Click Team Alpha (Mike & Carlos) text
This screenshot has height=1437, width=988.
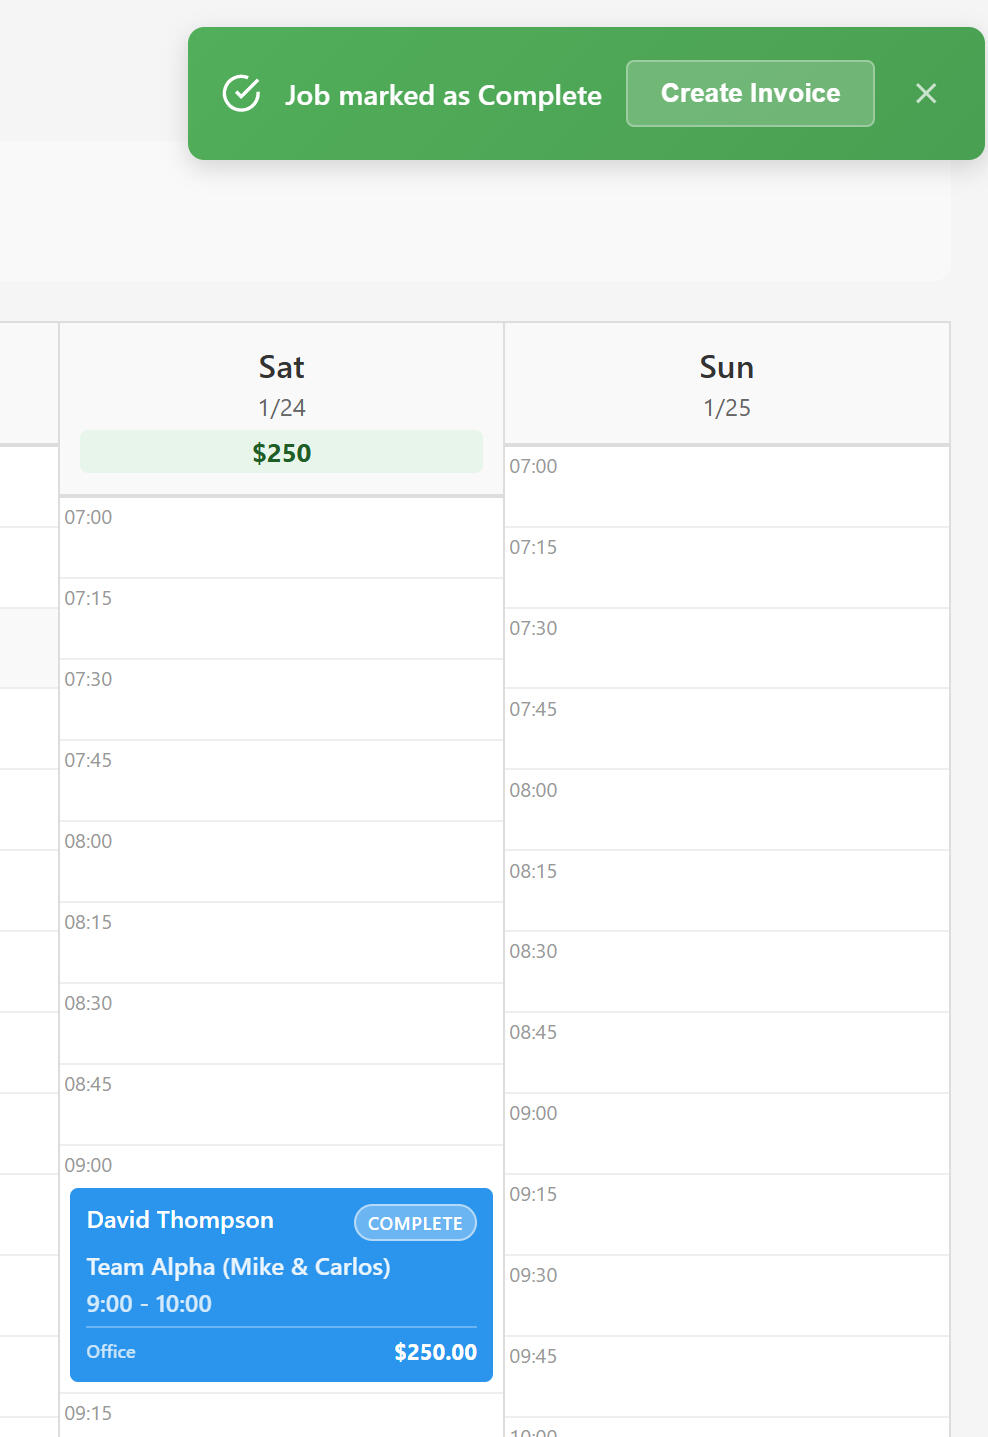click(x=238, y=1267)
